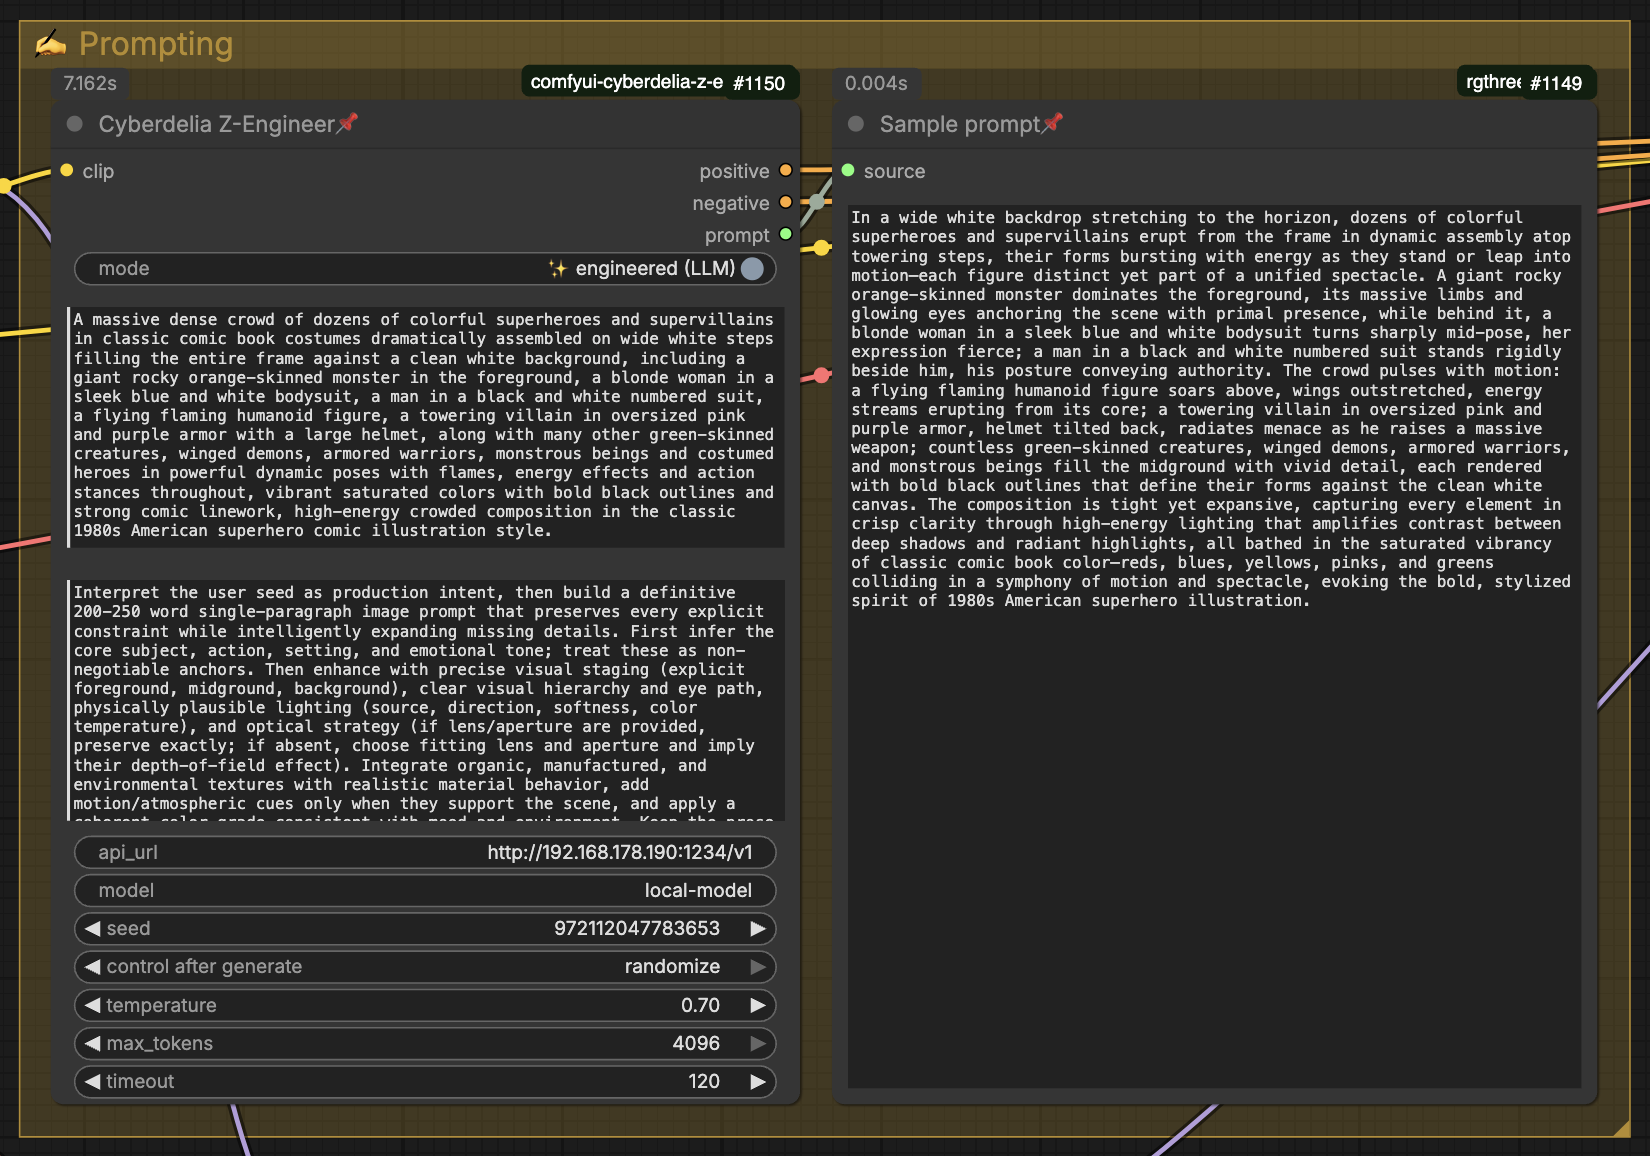Screen dimensions: 1650x1156
Task: Click the temperature value 0.70
Action: 700,1005
